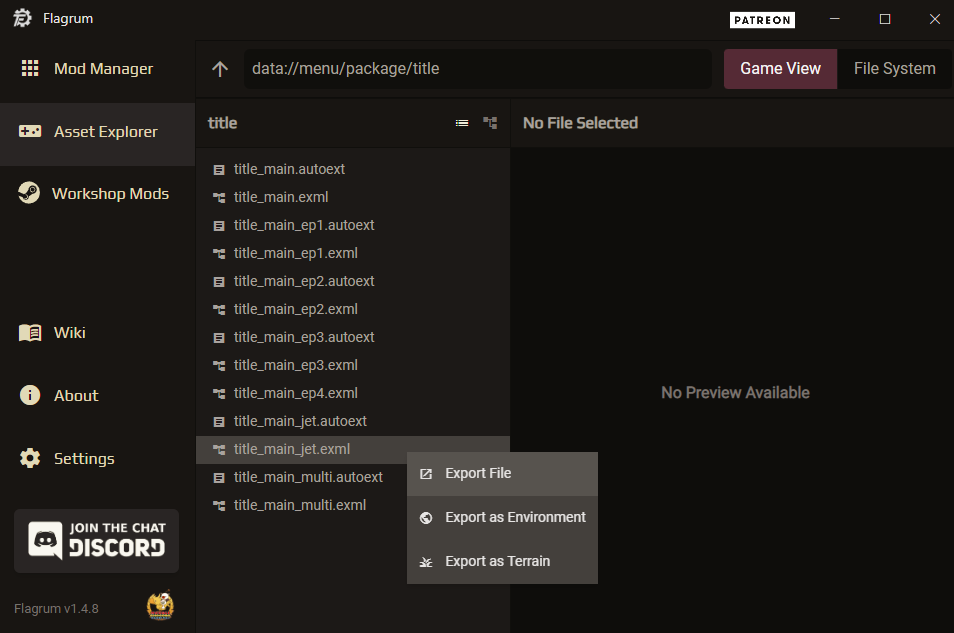
Task: Open Workshop Mods
Action: point(97,194)
